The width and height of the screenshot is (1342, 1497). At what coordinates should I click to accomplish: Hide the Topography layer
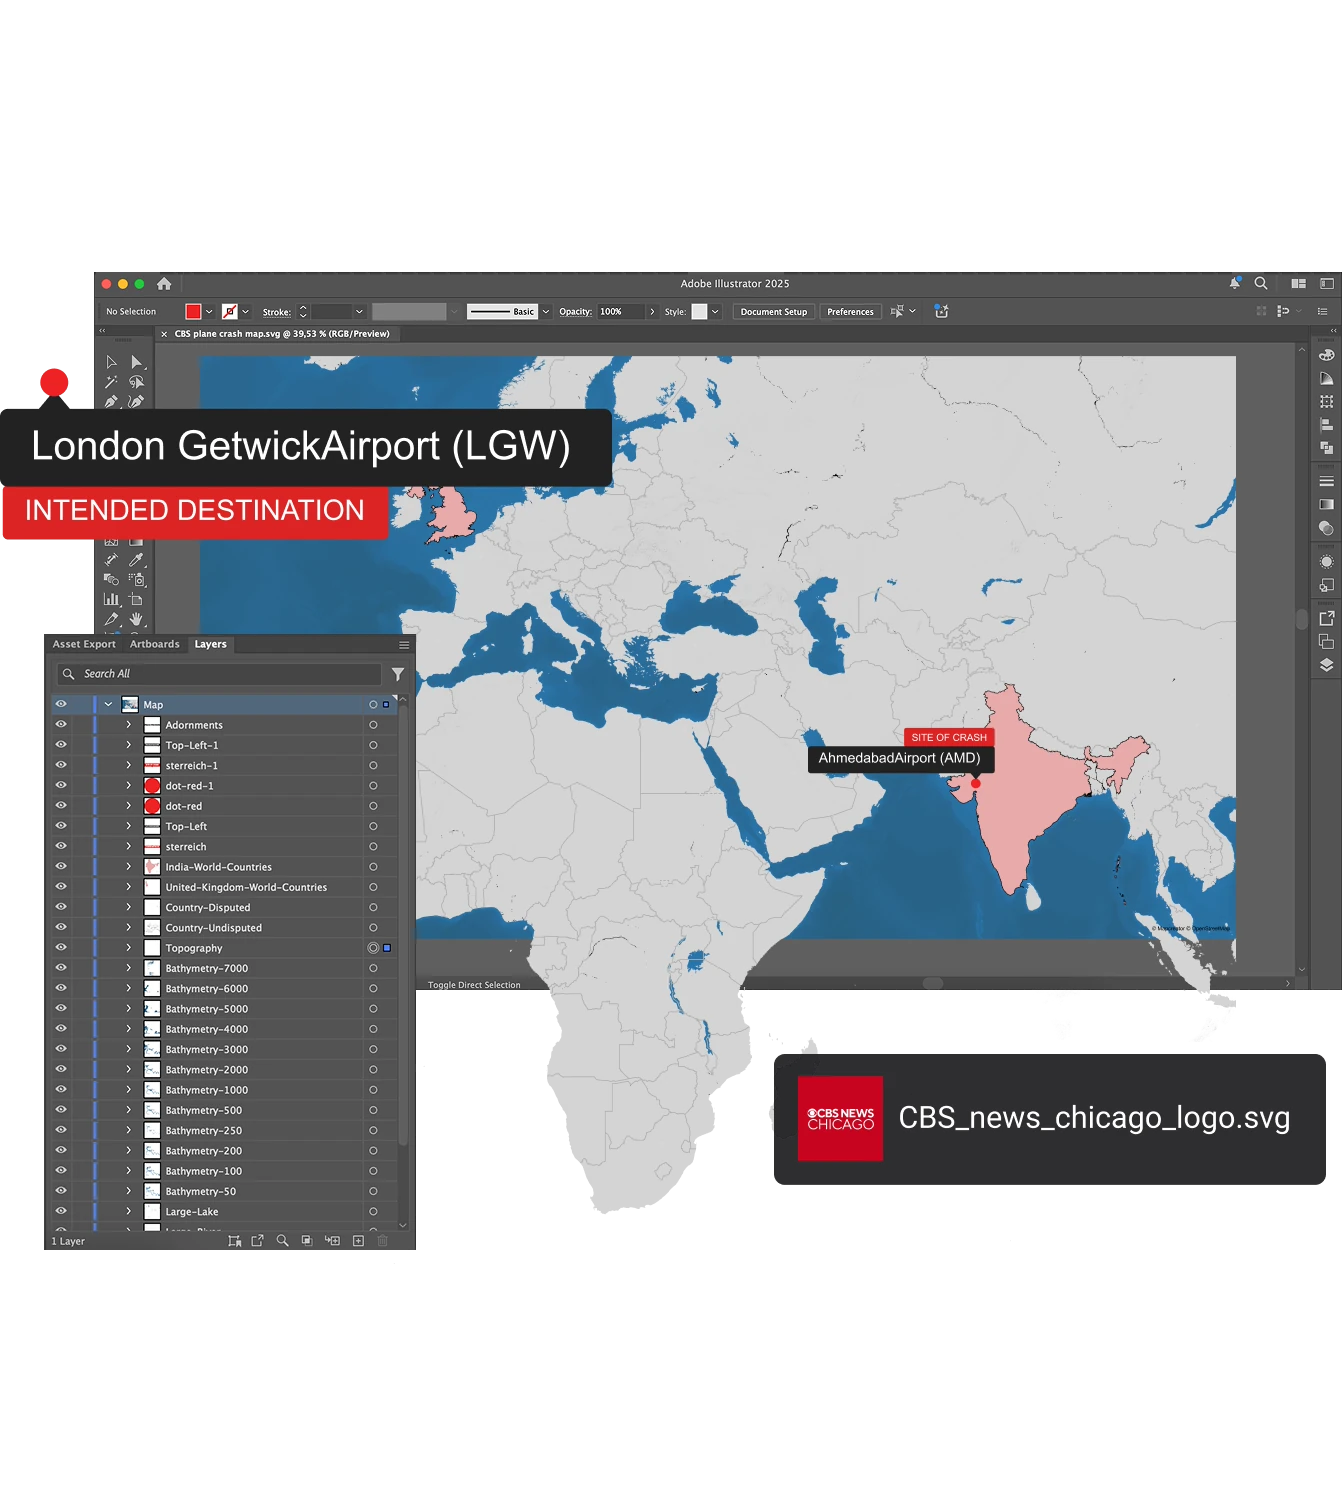[61, 947]
